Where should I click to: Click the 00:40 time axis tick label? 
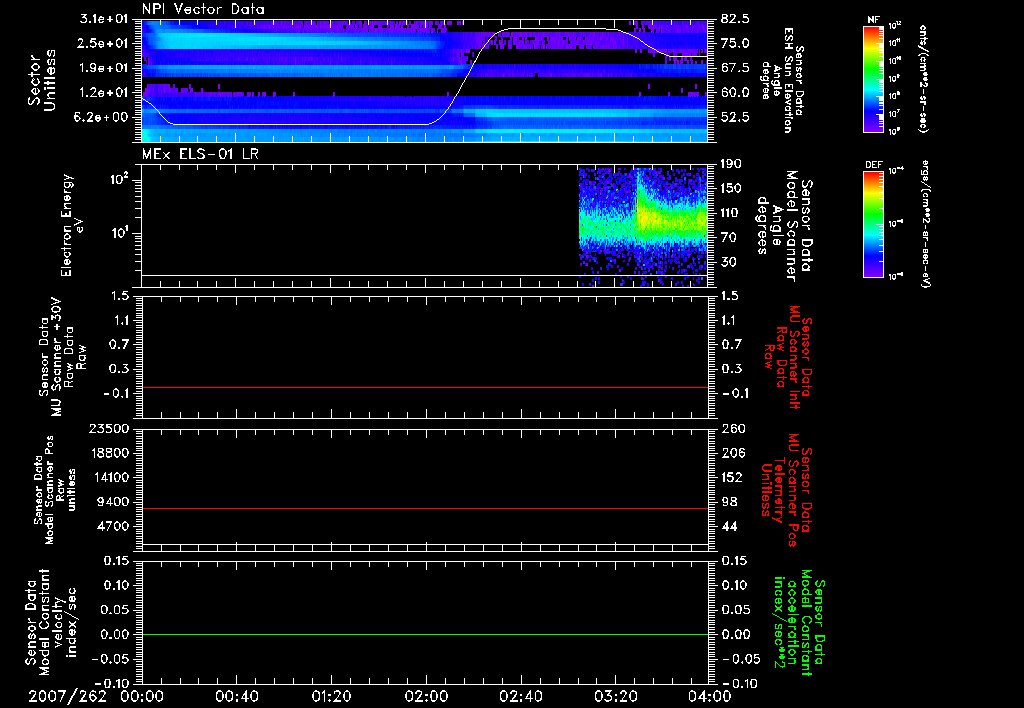(237, 696)
